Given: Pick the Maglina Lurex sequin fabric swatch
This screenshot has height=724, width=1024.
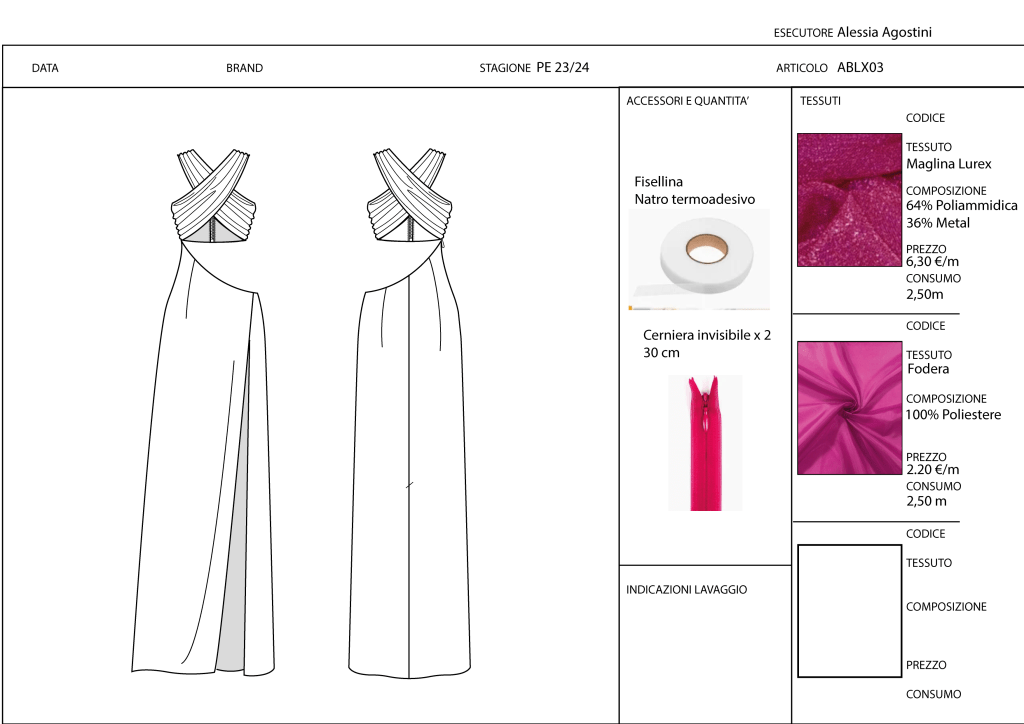Looking at the screenshot, I should click(849, 200).
